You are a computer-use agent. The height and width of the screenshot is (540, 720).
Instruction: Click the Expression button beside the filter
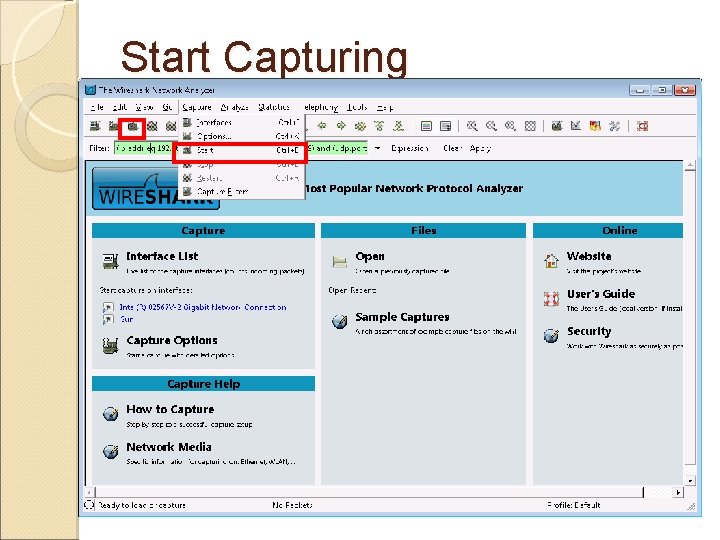(410, 148)
